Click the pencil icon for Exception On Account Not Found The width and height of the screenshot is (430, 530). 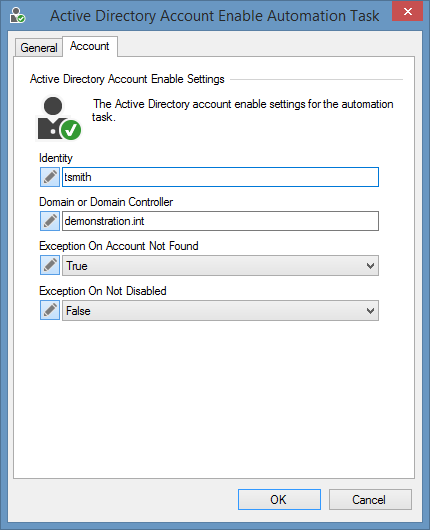coord(50,265)
